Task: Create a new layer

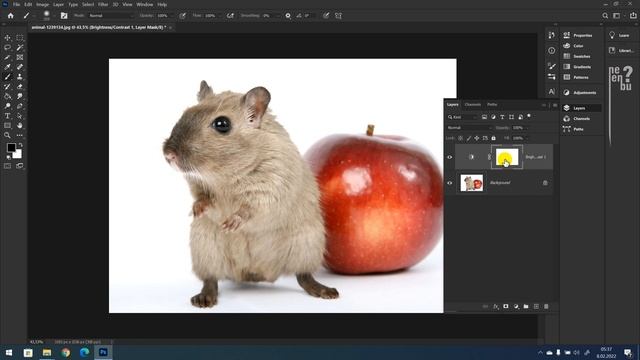Action: [x=536, y=307]
